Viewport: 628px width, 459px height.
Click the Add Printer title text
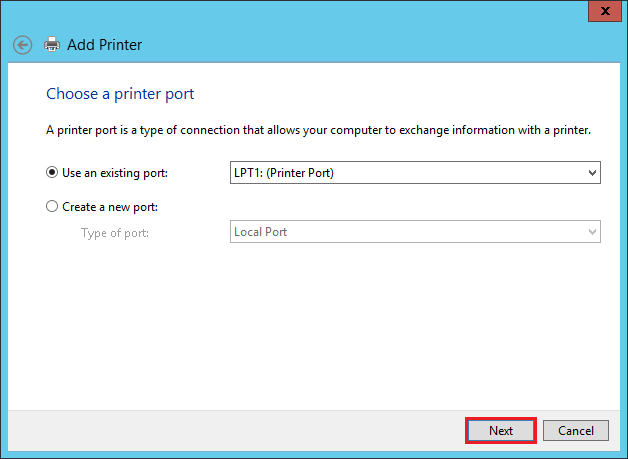pos(105,45)
